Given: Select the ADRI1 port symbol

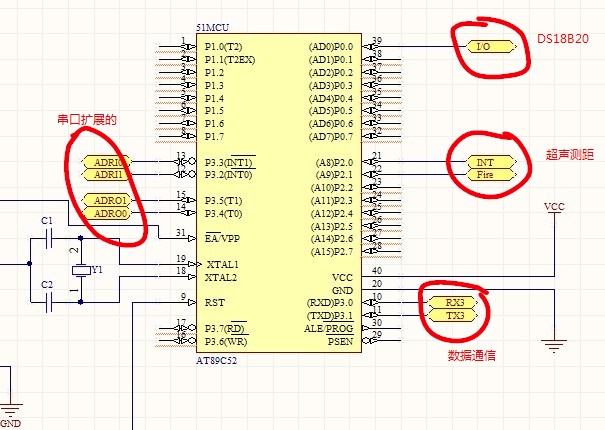Looking at the screenshot, I should point(108,175).
